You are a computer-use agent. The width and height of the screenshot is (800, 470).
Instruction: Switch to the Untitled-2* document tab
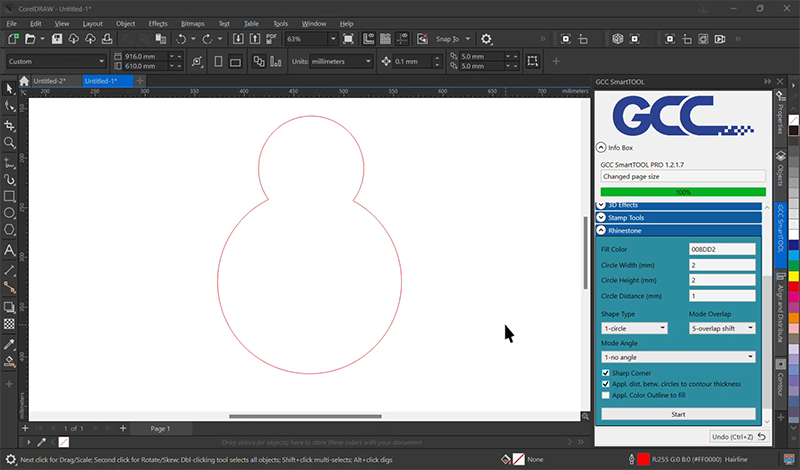pyautogui.click(x=49, y=80)
